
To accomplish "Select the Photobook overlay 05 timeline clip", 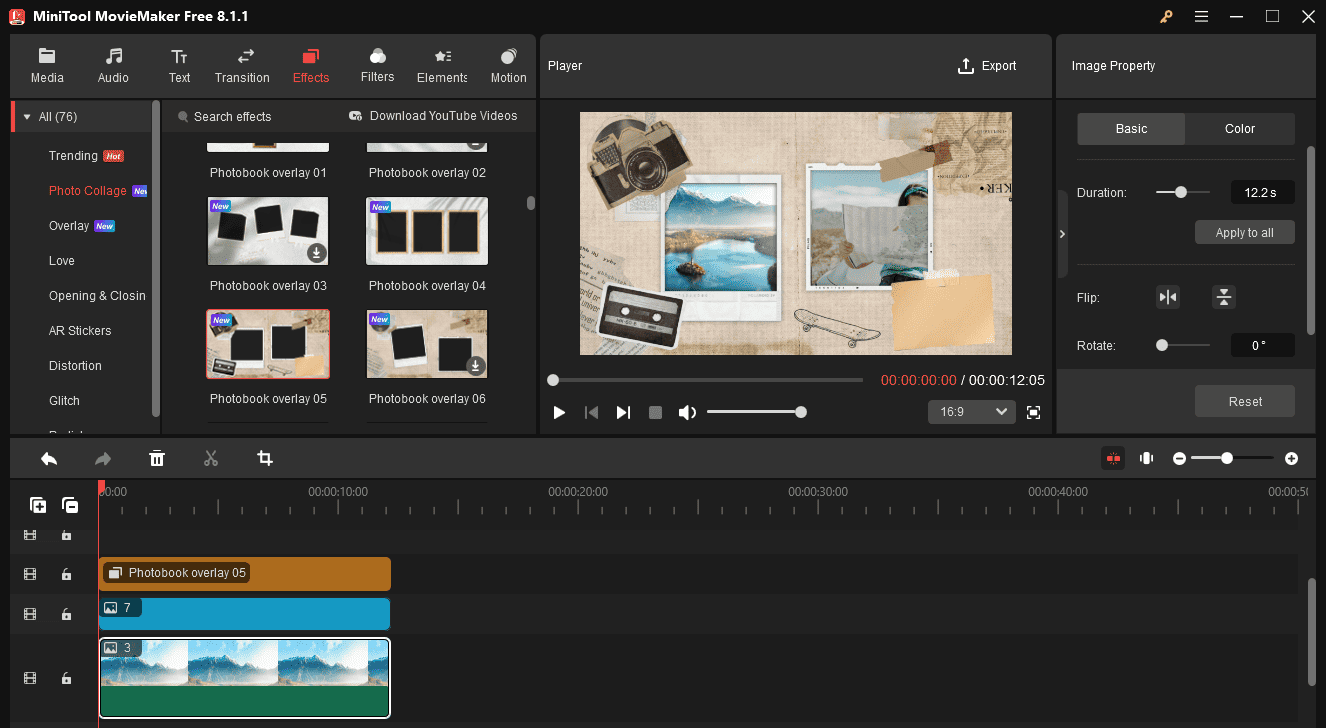I will [244, 574].
